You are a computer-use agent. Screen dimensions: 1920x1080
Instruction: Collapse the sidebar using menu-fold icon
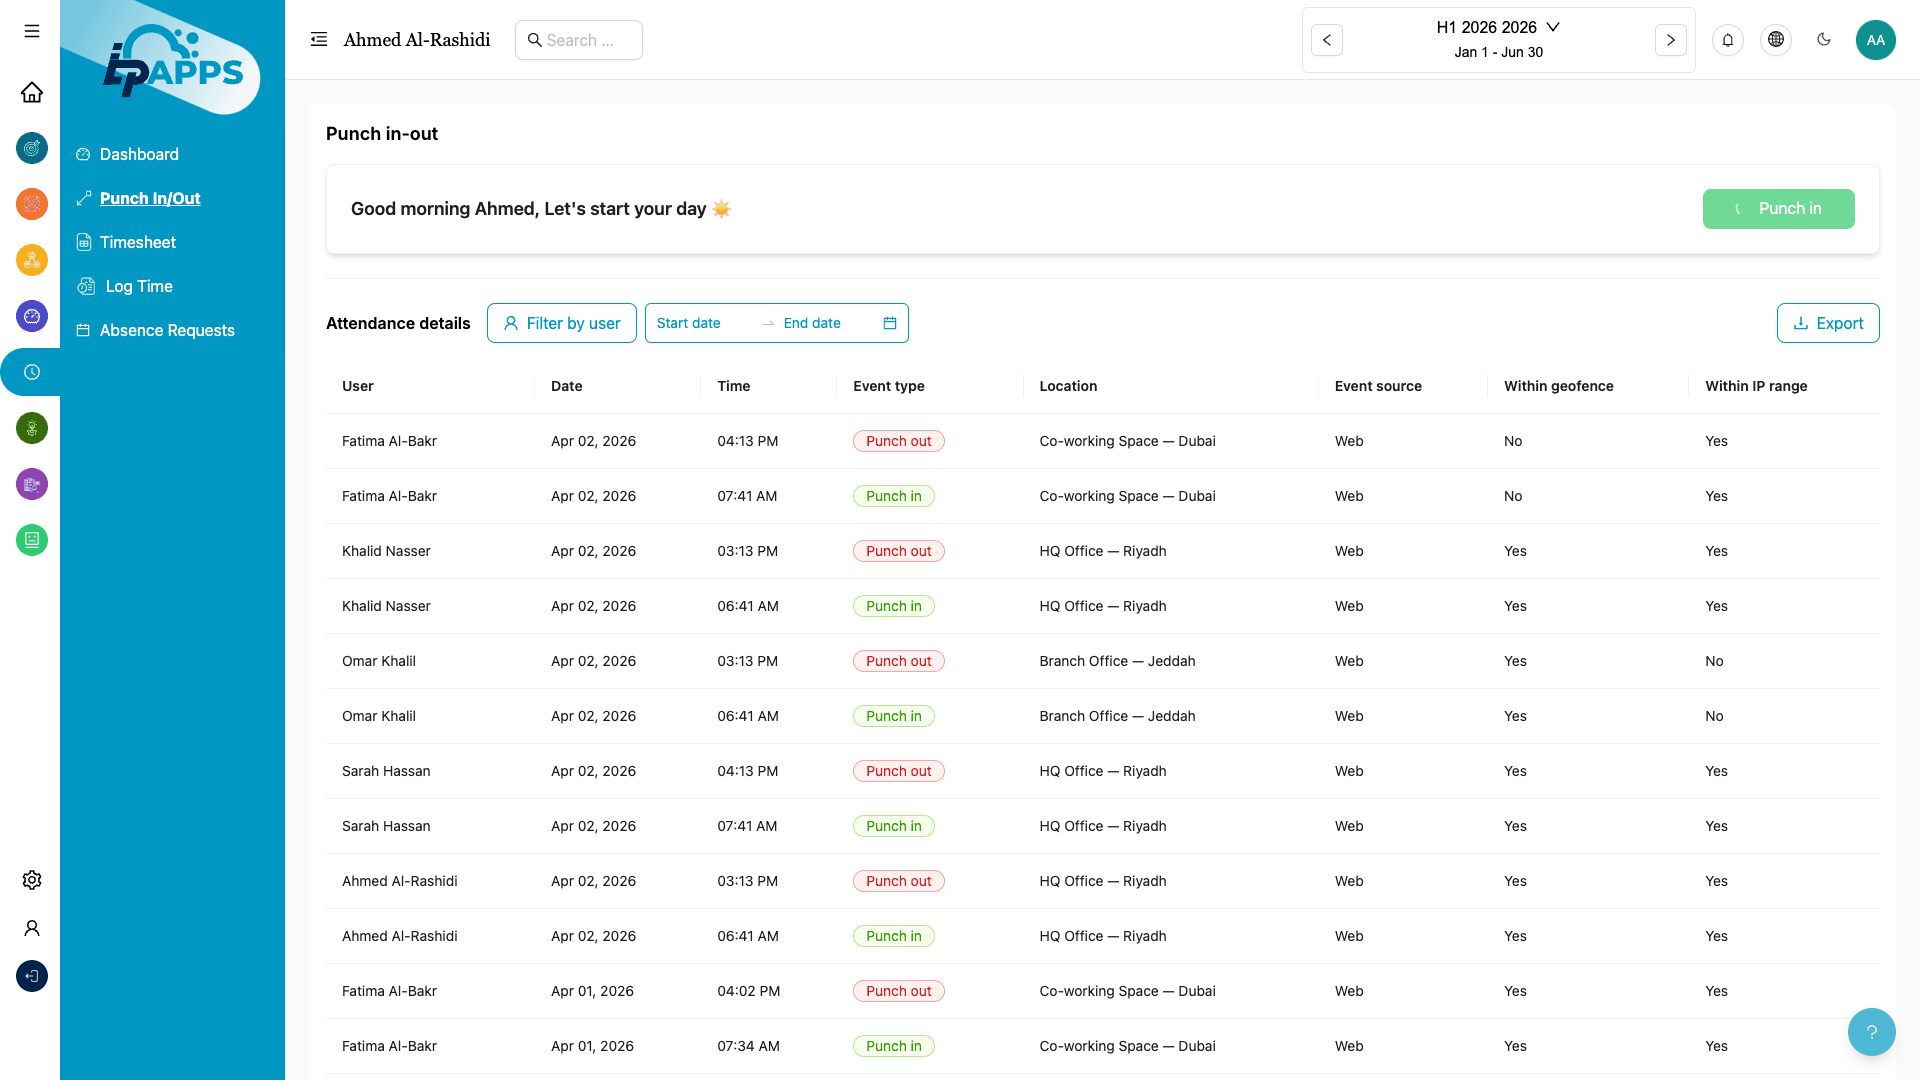point(319,40)
